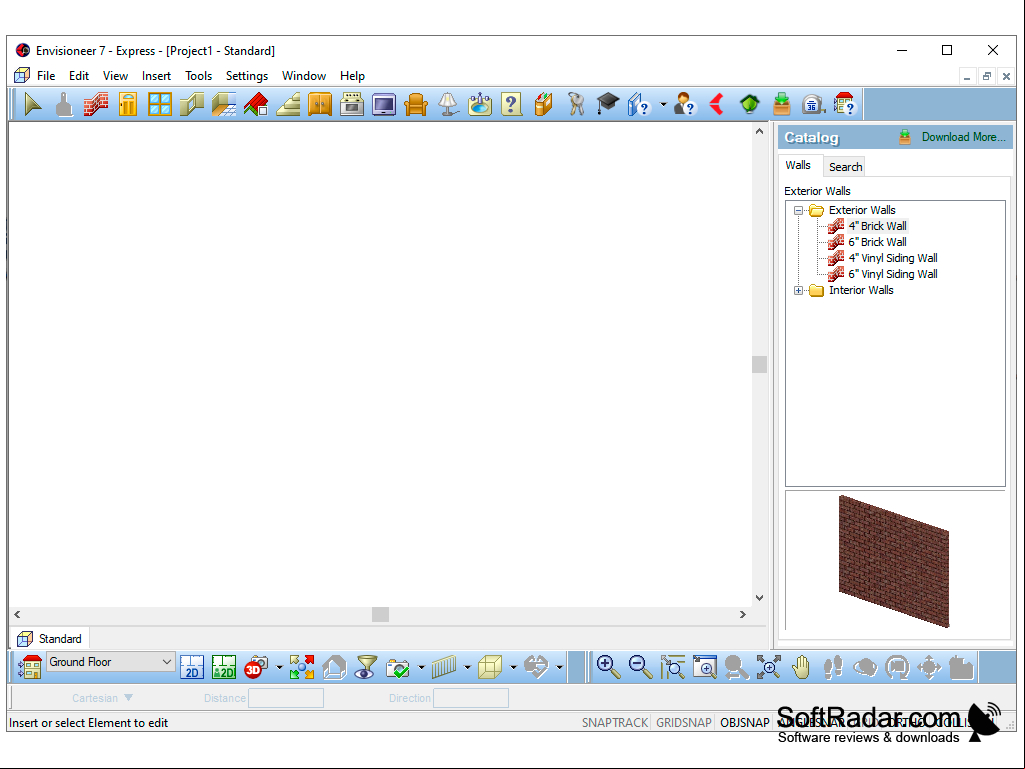Screen dimensions: 1025x769
Task: Choose the Doors tool icon
Action: pos(128,105)
